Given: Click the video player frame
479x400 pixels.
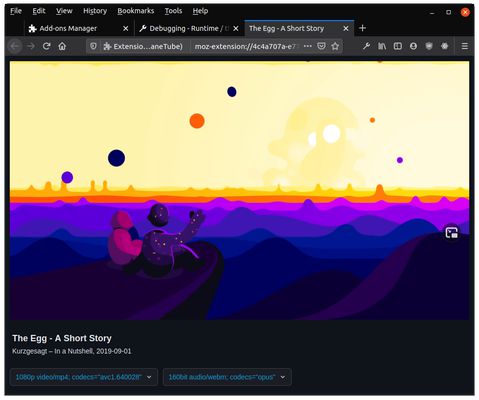Looking at the screenshot, I should coord(239,190).
